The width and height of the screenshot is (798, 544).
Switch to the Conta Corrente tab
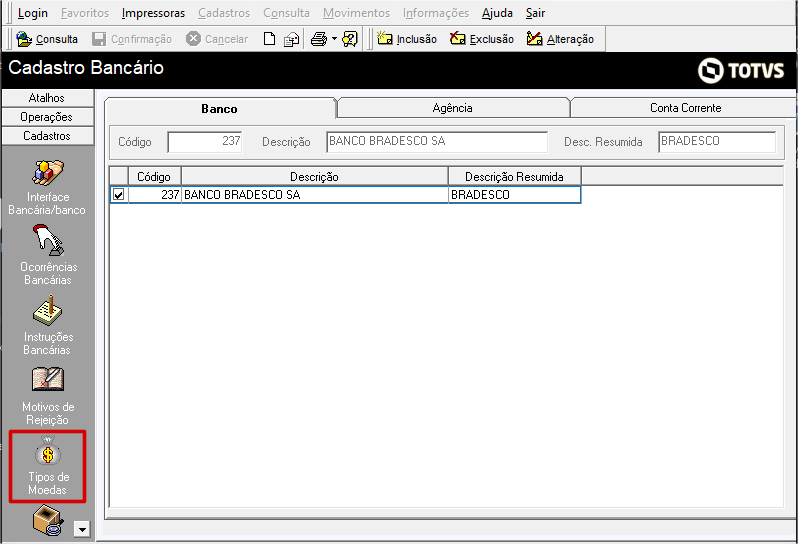pyautogui.click(x=685, y=108)
